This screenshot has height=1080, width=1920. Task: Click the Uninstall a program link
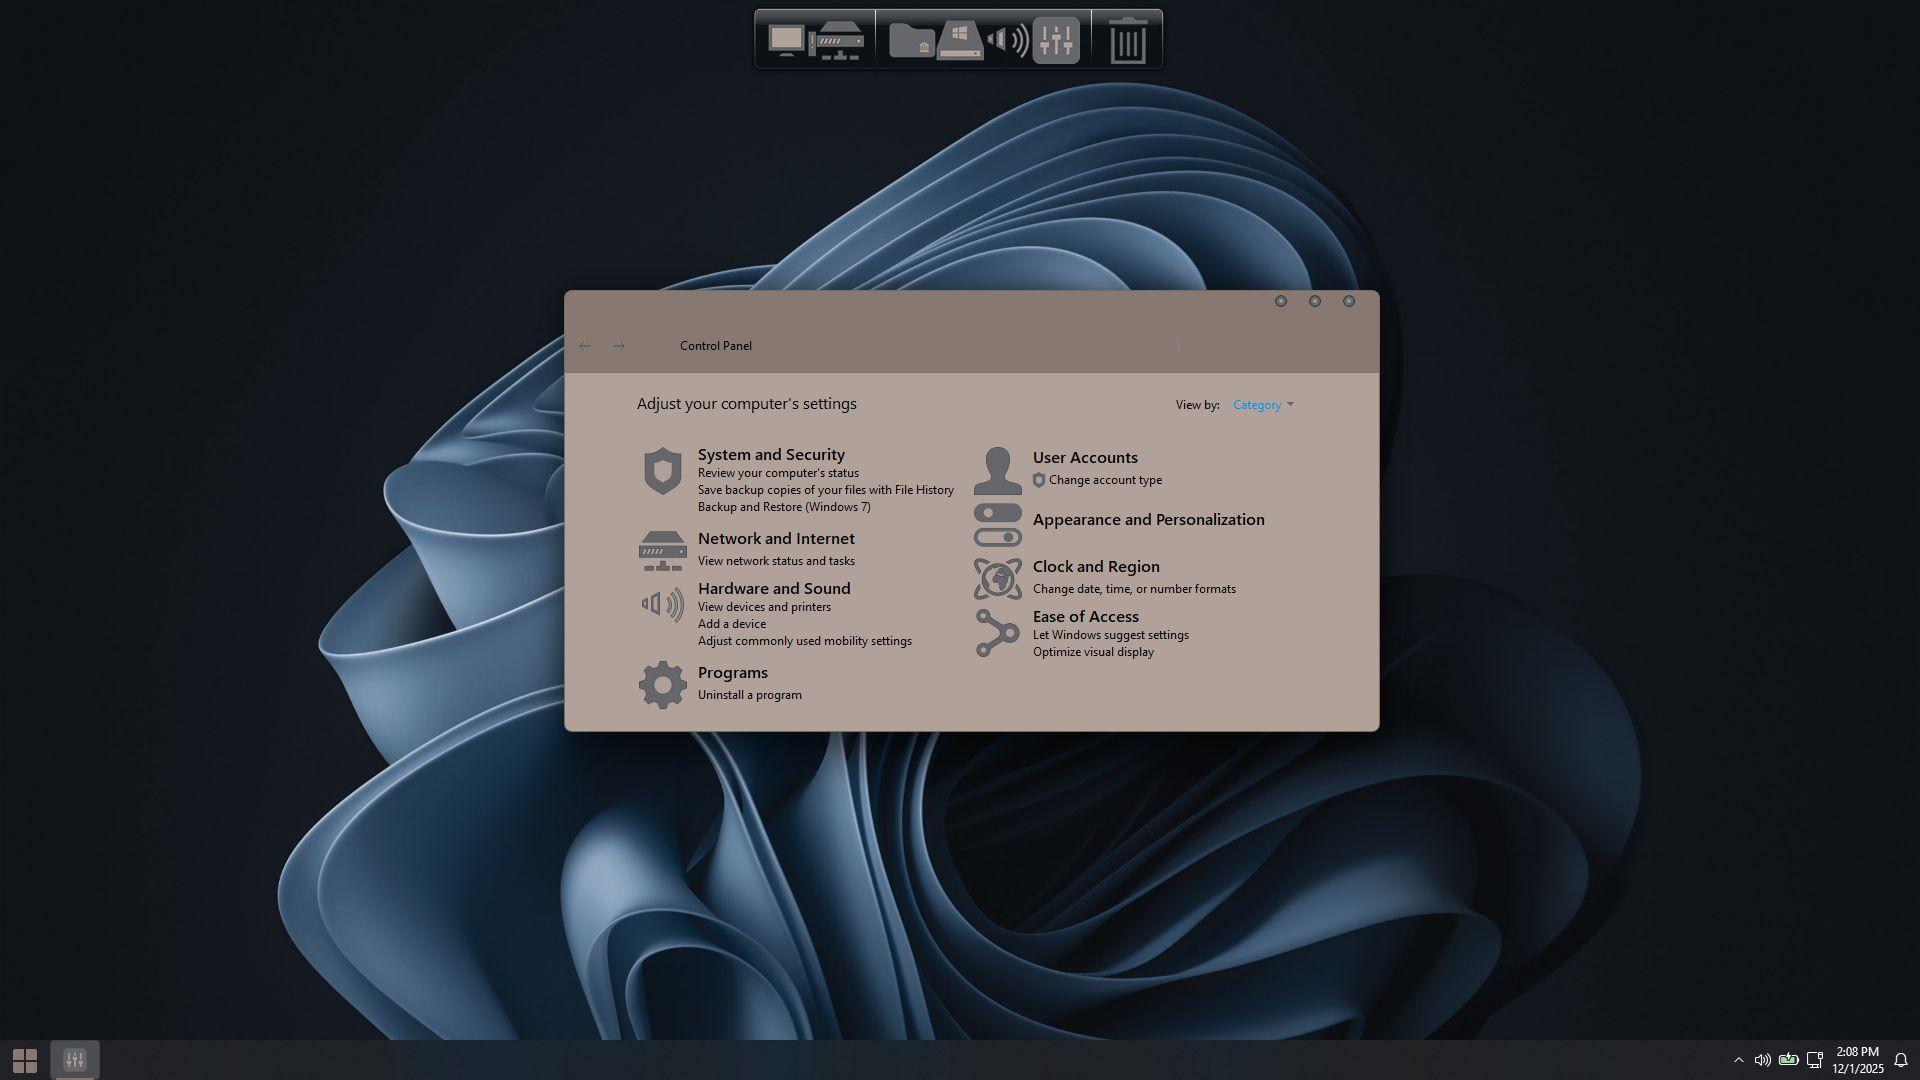tap(749, 695)
